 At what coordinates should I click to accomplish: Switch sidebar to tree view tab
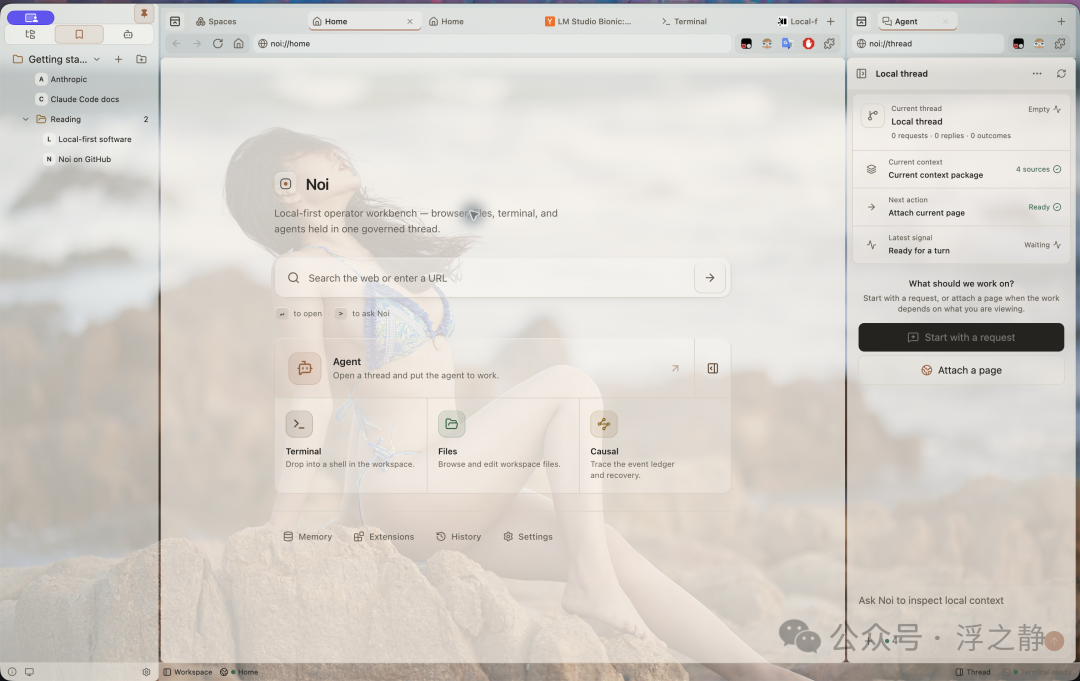tap(30, 34)
